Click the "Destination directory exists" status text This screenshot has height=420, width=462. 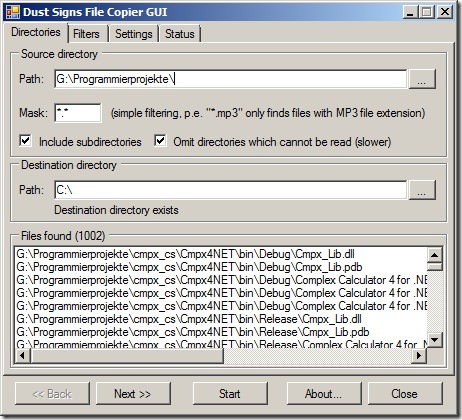point(116,210)
